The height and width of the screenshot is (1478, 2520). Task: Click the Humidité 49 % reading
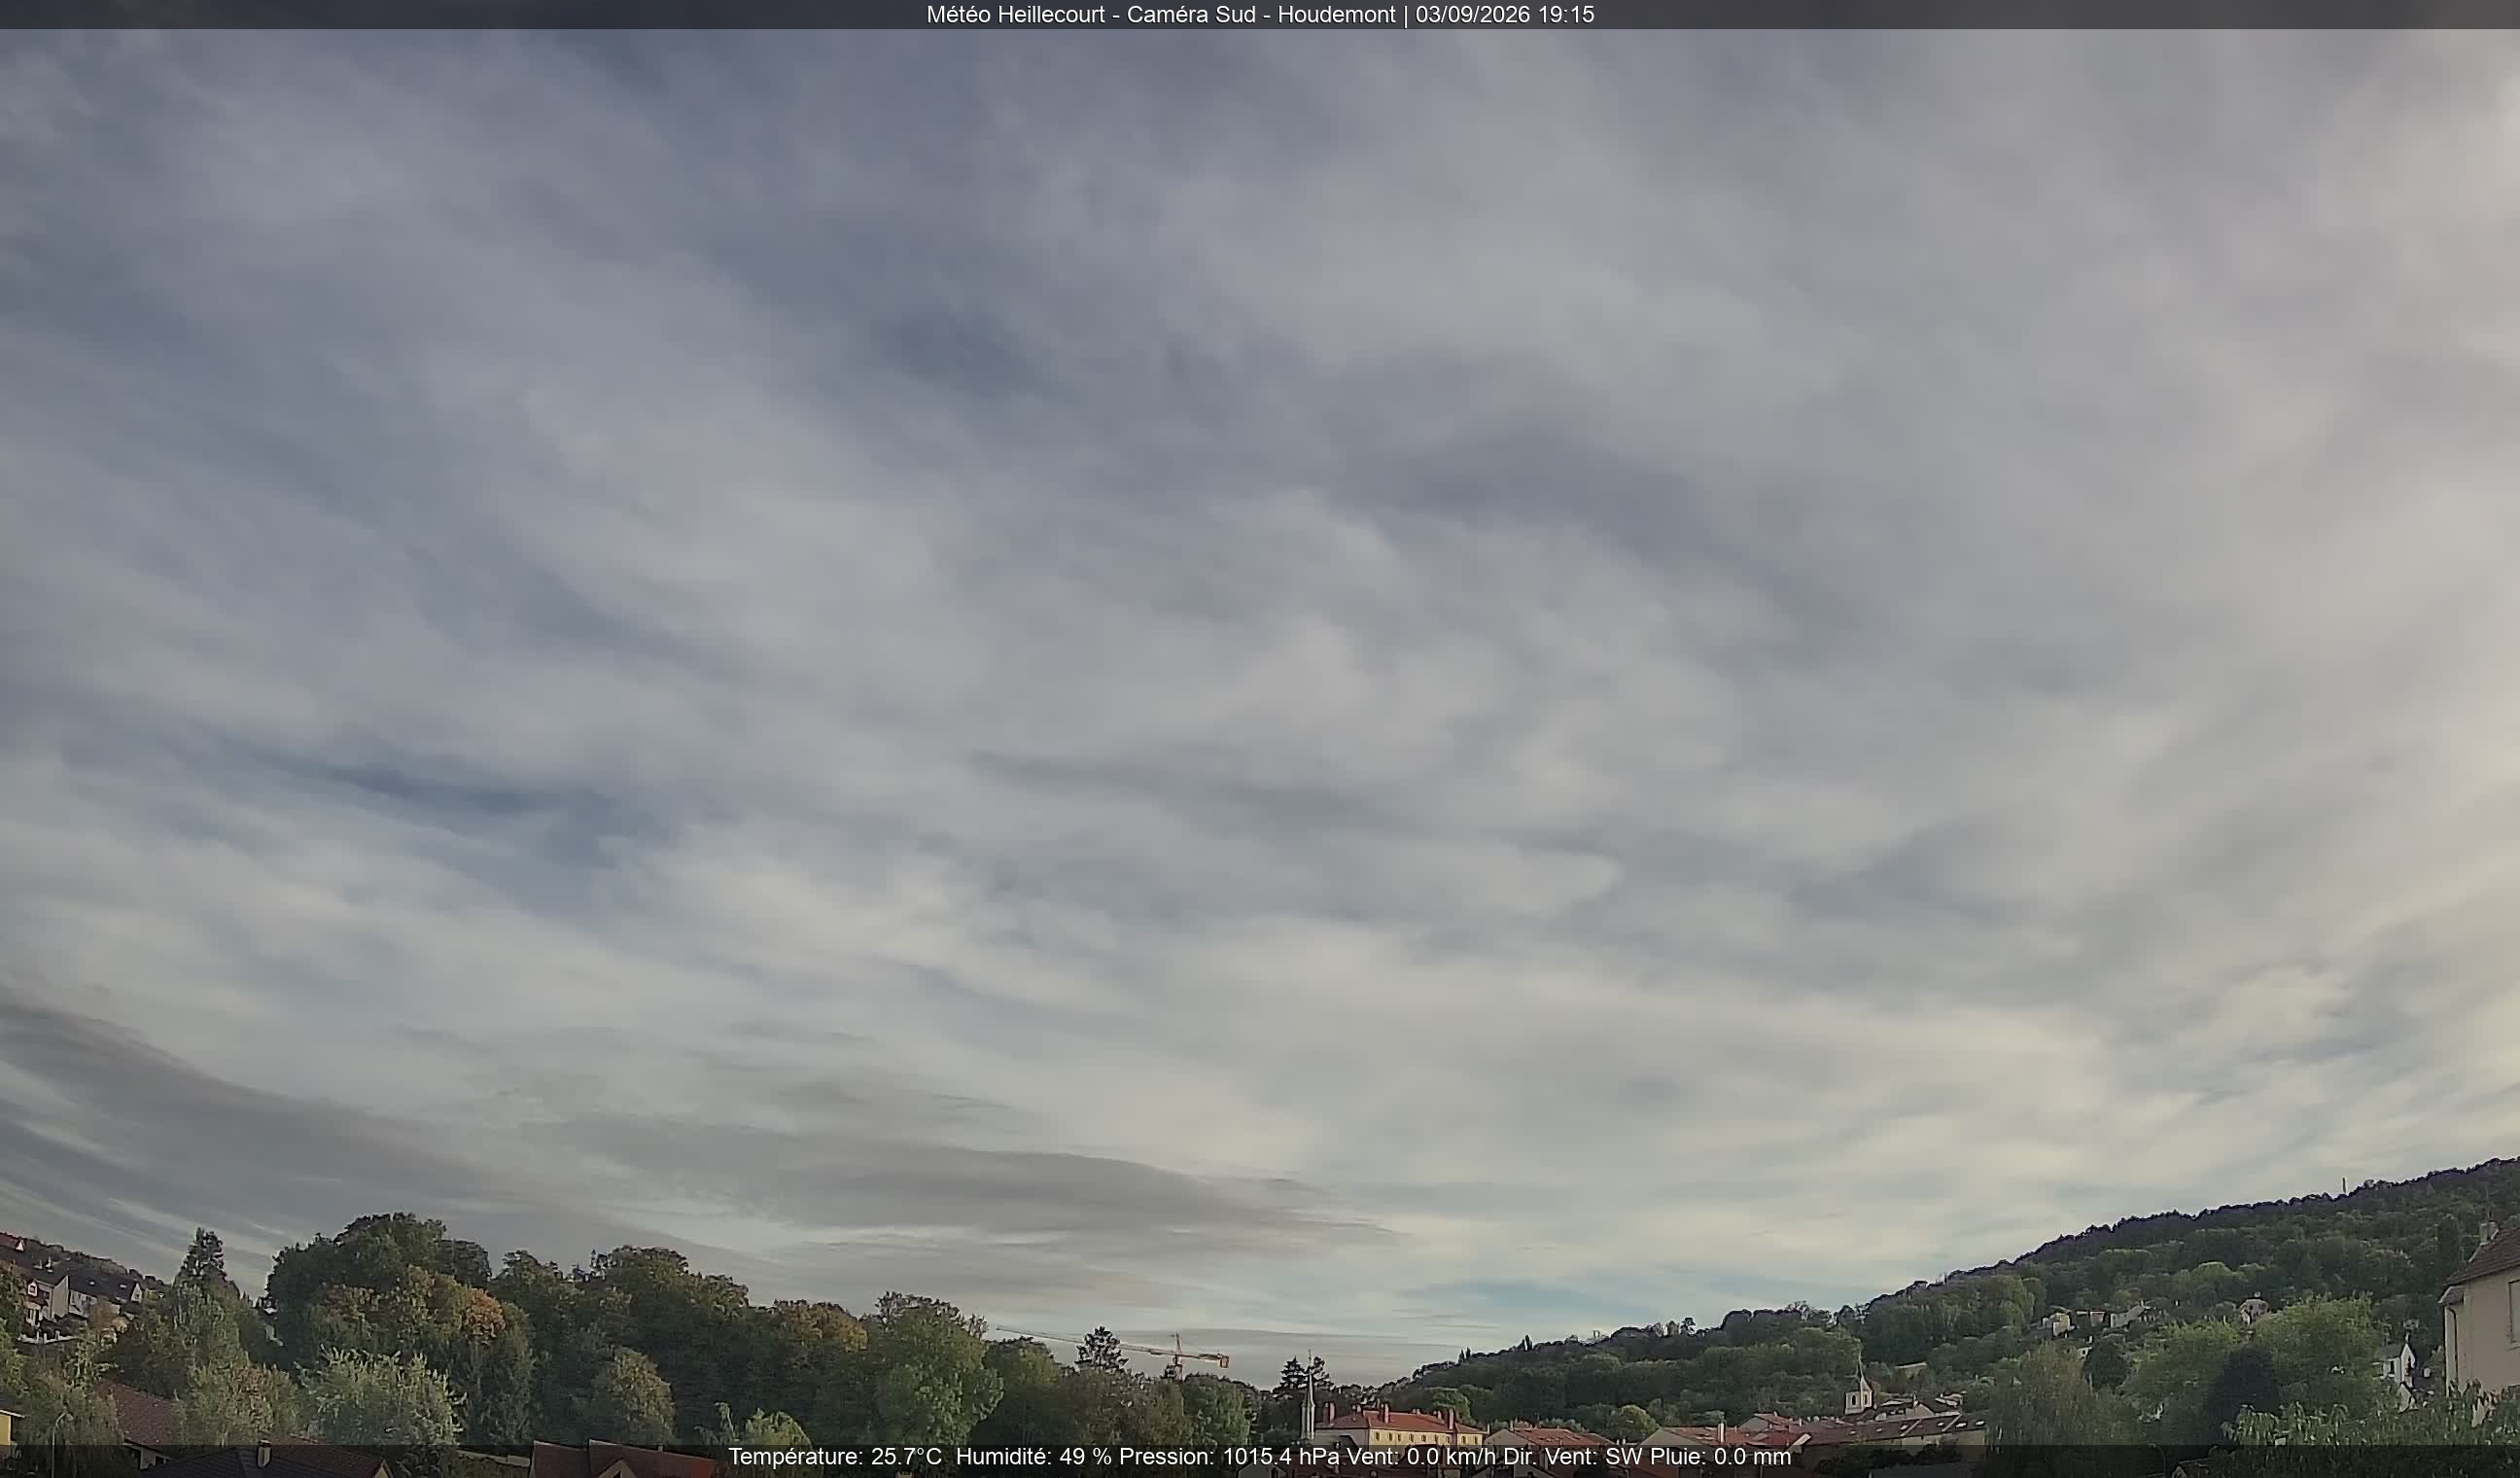point(1034,1457)
